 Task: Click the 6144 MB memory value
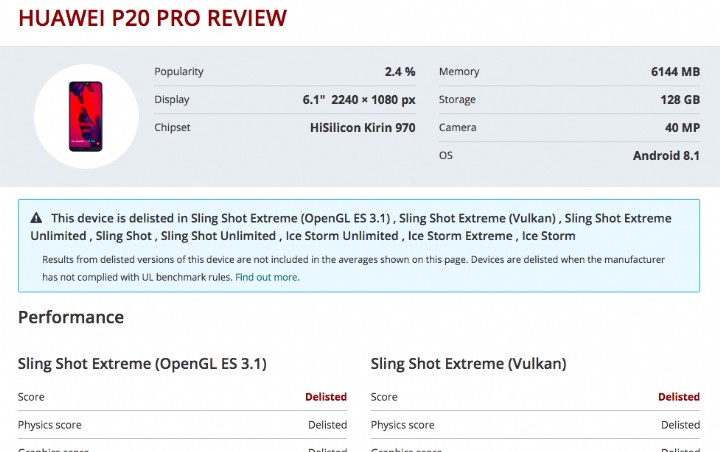tap(675, 72)
